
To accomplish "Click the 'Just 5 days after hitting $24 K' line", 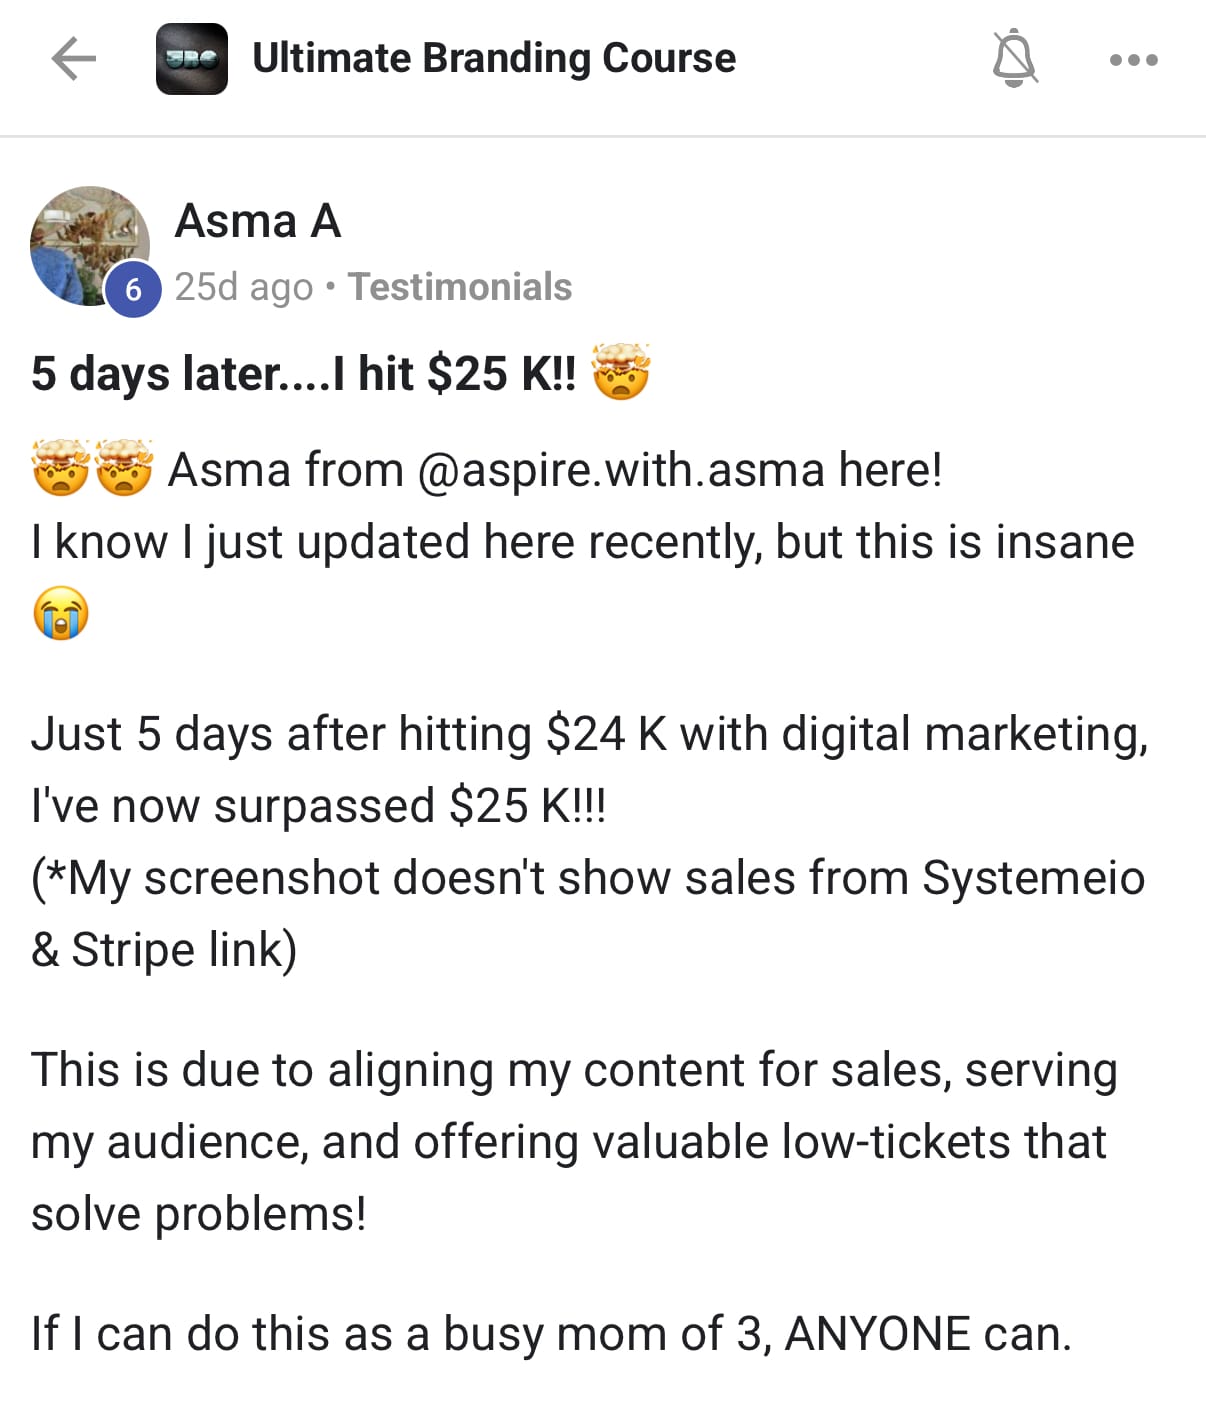I will pyautogui.click(x=588, y=734).
